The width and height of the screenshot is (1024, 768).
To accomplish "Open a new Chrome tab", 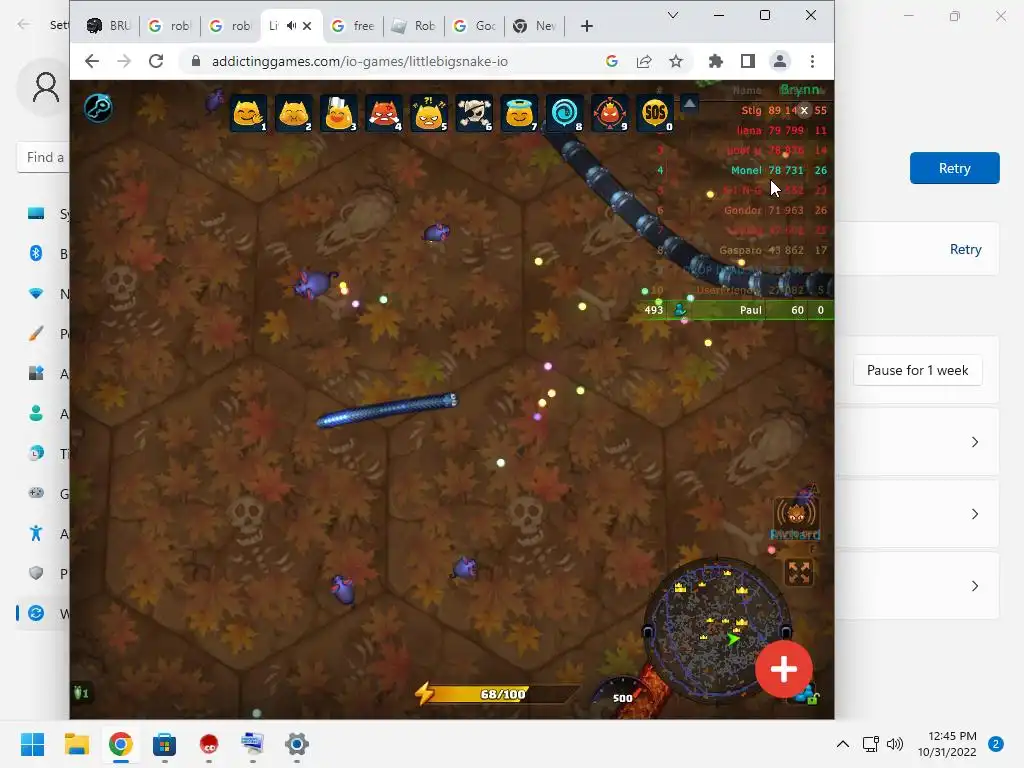I will [586, 26].
